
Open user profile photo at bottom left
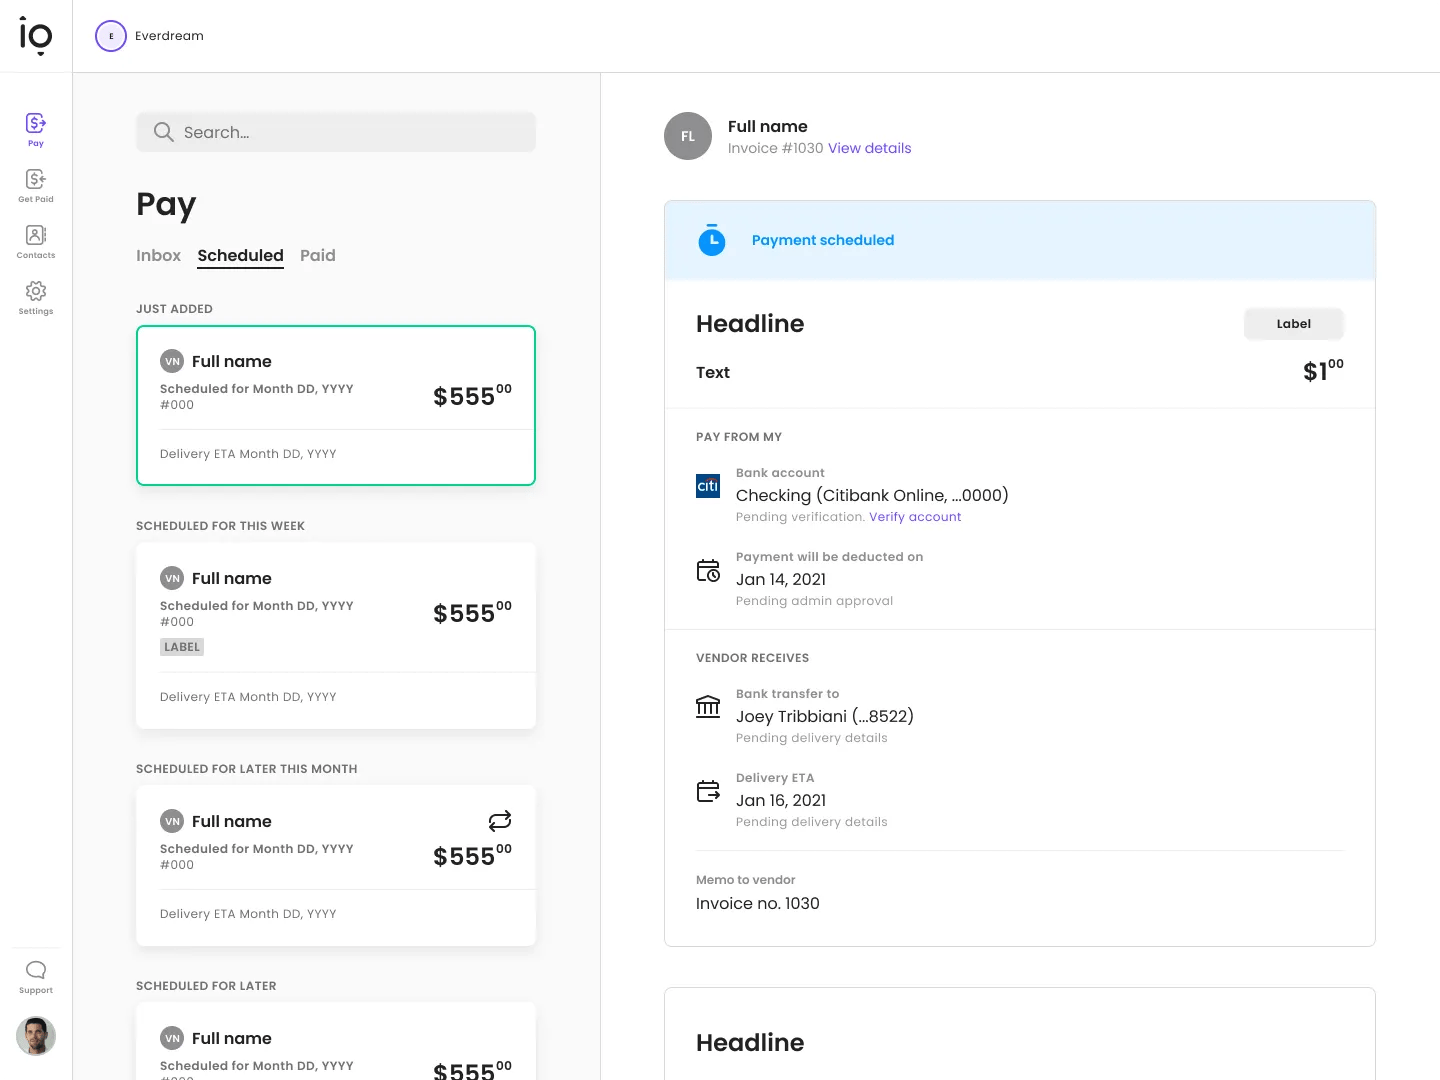(x=36, y=1036)
